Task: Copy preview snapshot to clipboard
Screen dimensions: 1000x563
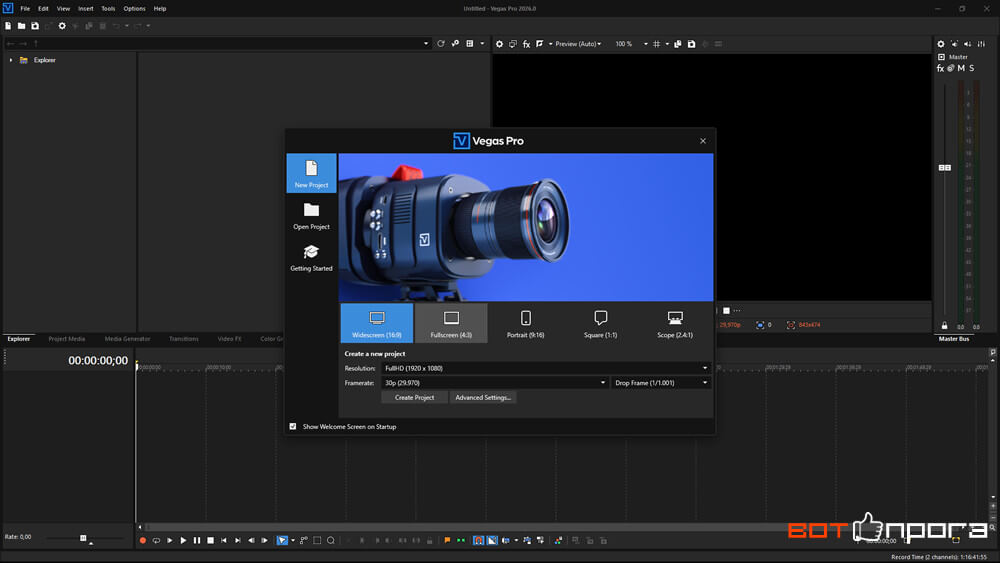Action: pyautogui.click(x=678, y=44)
